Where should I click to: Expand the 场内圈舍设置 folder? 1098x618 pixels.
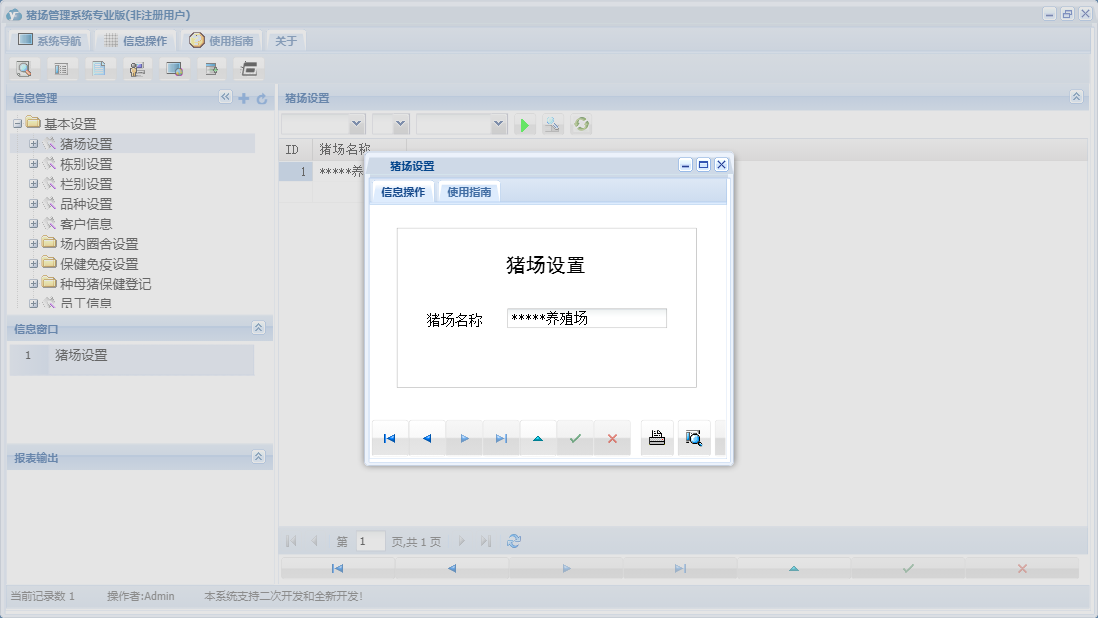point(34,243)
